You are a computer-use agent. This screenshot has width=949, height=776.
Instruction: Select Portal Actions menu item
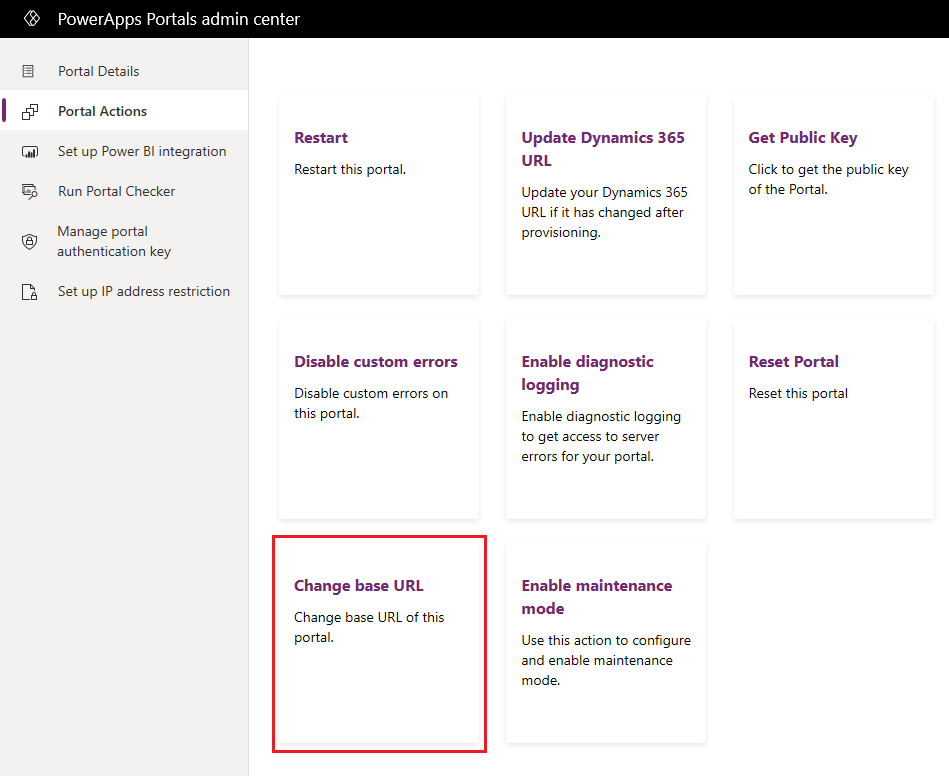[x=124, y=111]
